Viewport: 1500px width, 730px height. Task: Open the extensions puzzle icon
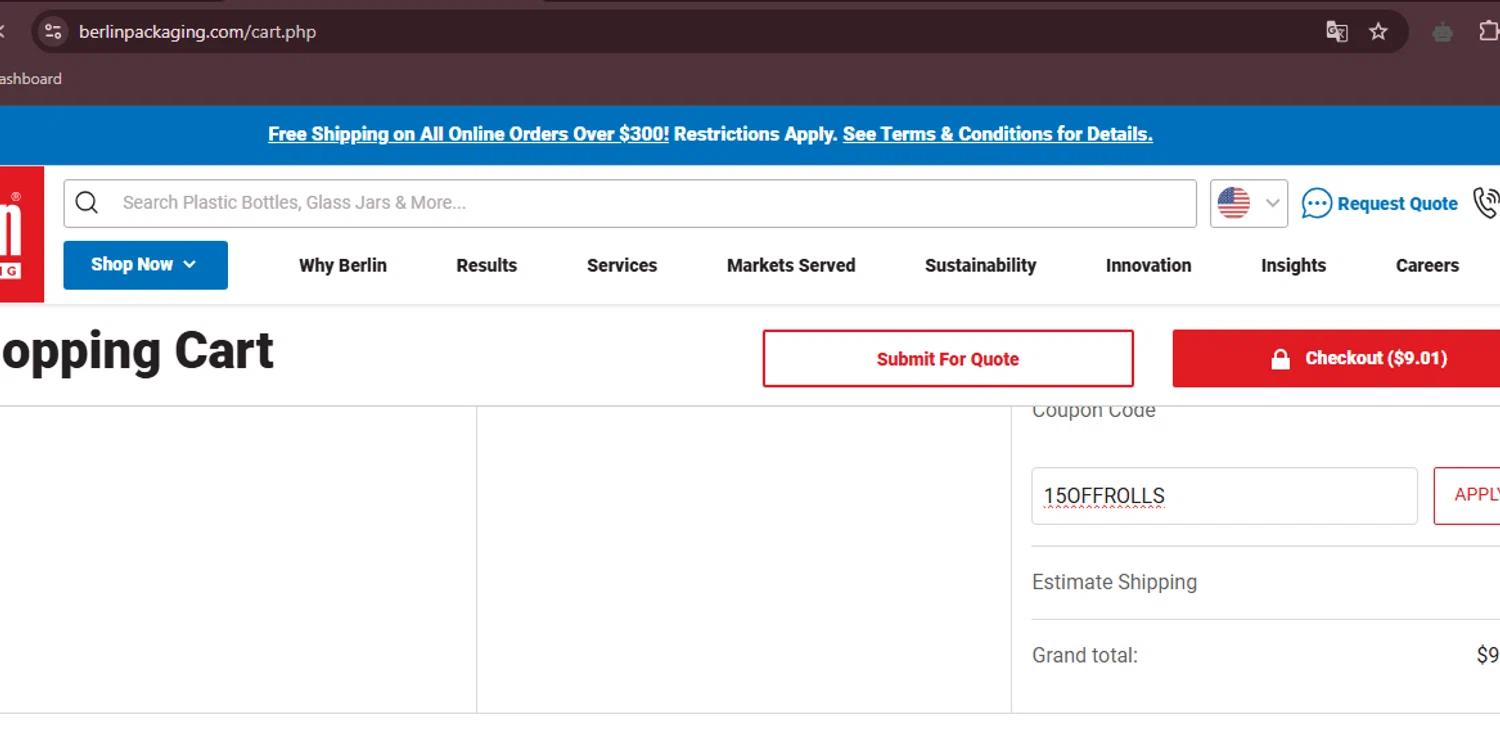pyautogui.click(x=1489, y=31)
